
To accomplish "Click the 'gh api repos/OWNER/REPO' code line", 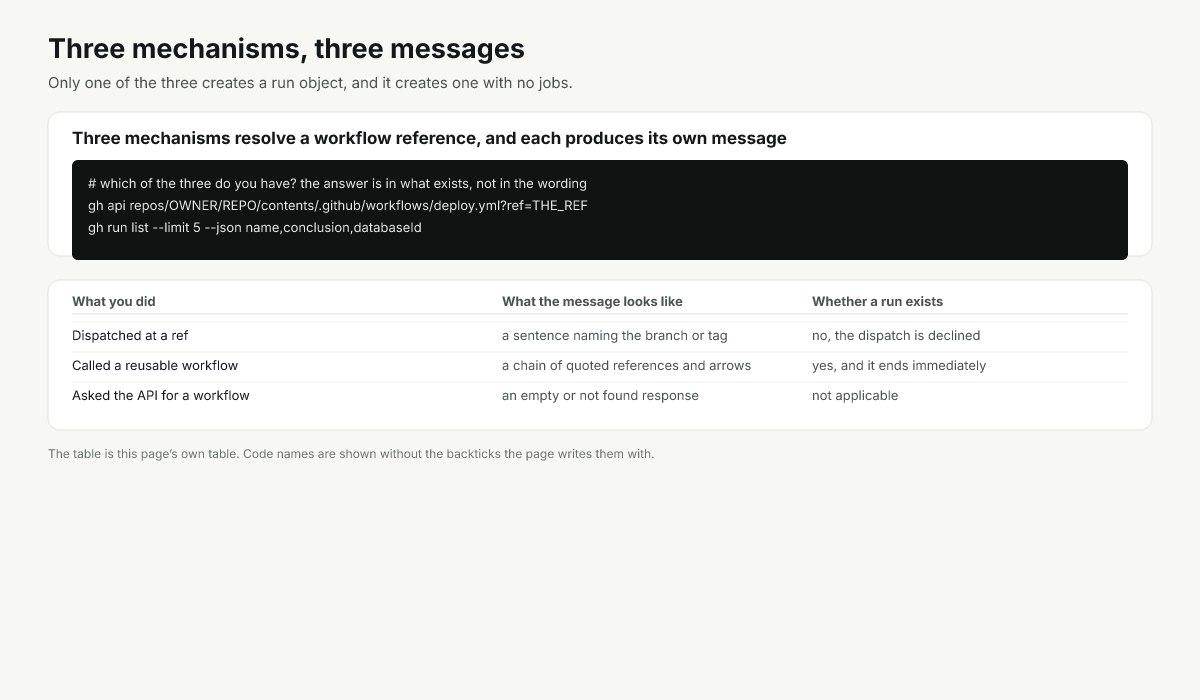I will [338, 206].
